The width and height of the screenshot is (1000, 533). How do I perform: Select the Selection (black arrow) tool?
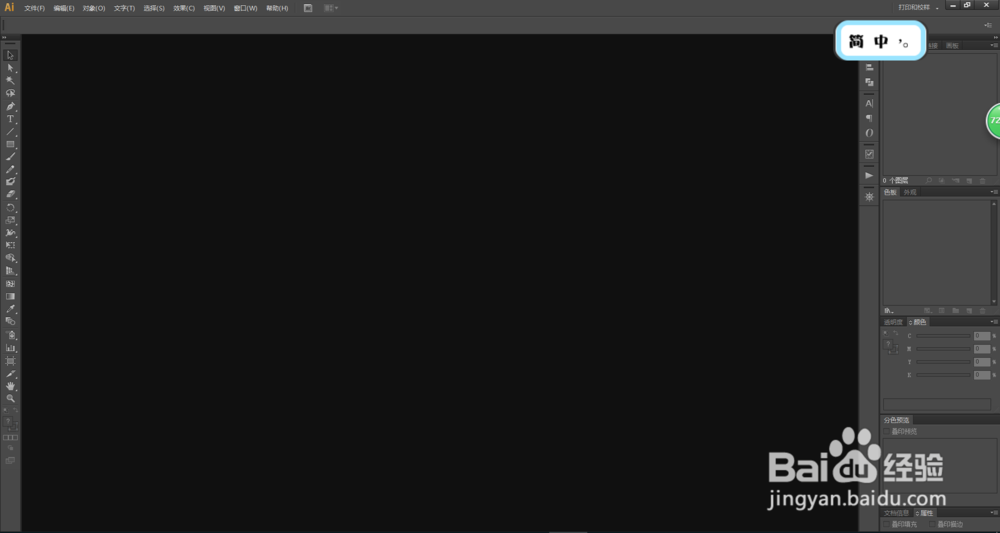[10, 55]
